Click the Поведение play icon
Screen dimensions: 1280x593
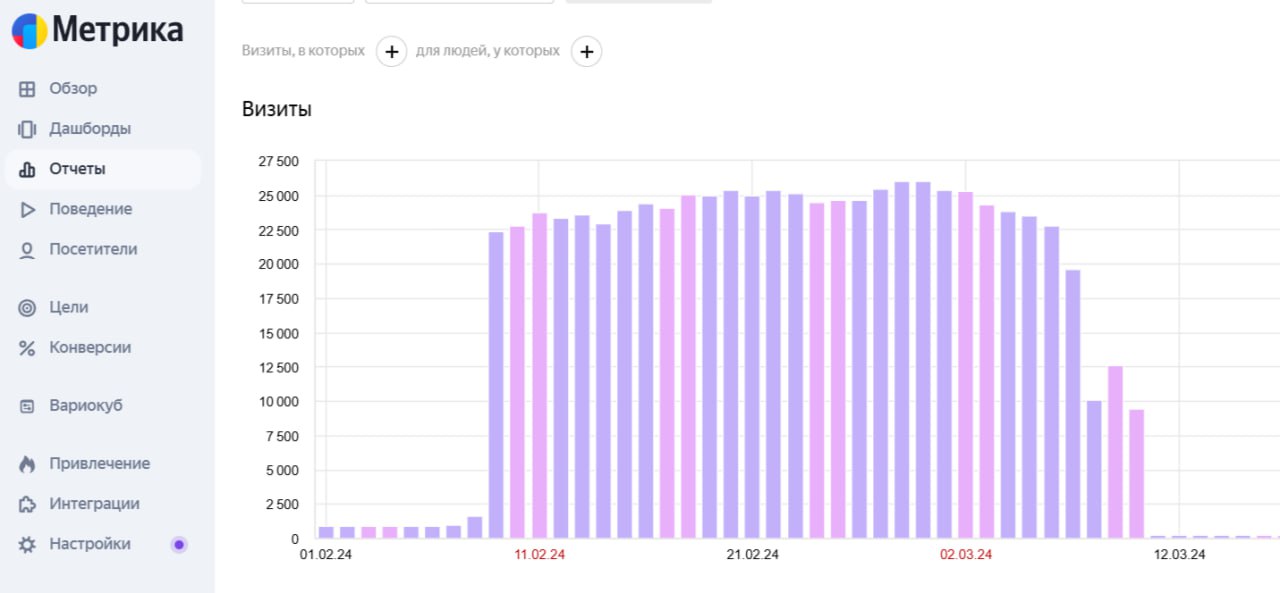pos(27,209)
